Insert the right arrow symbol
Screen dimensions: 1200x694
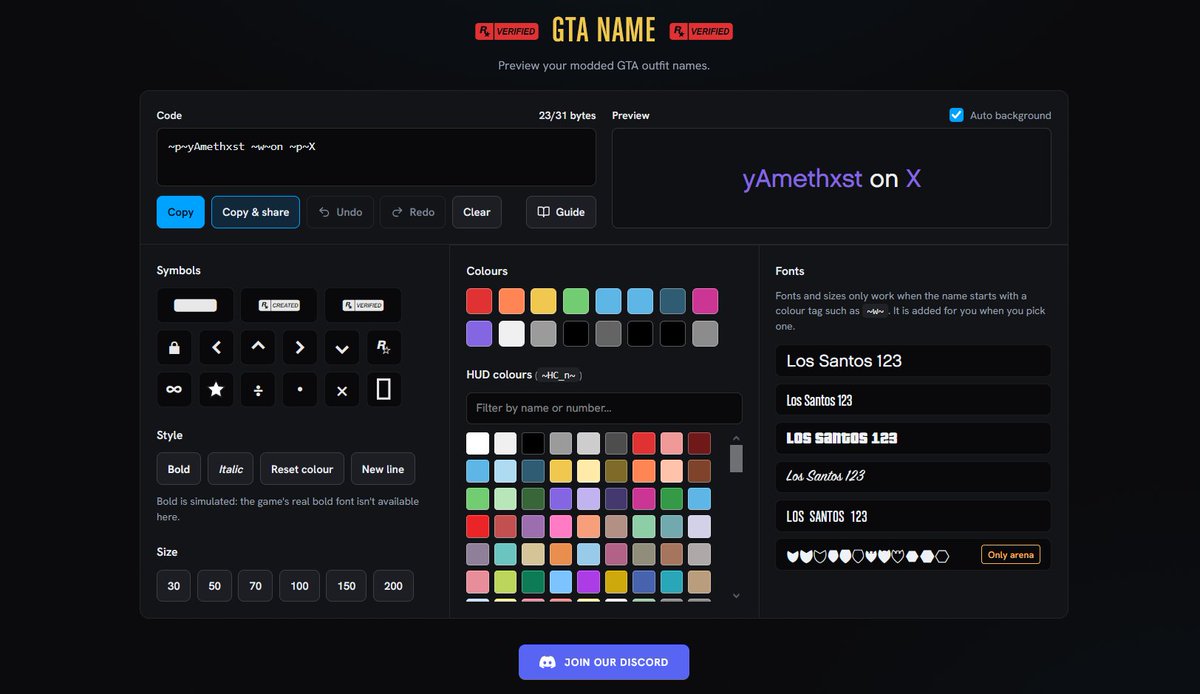coord(300,347)
